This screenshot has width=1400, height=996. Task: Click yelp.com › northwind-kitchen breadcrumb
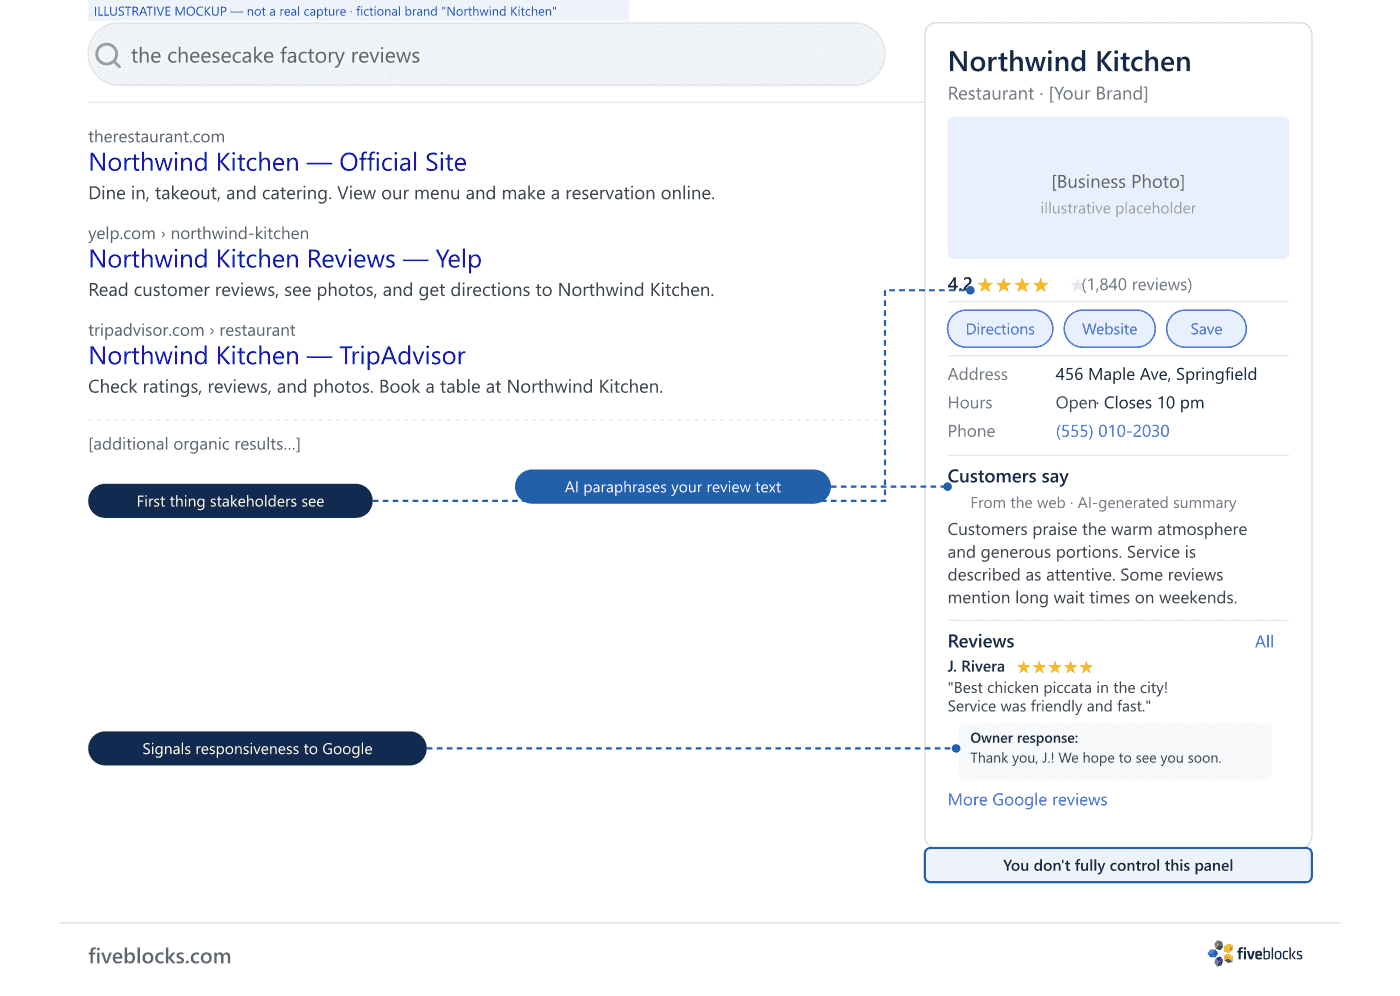click(x=198, y=234)
